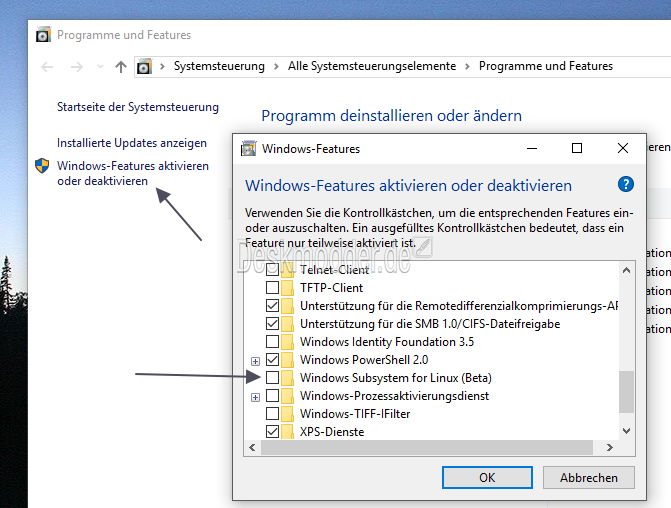Confirm with the OK button
Viewport: 671px width, 508px height.
click(x=487, y=477)
